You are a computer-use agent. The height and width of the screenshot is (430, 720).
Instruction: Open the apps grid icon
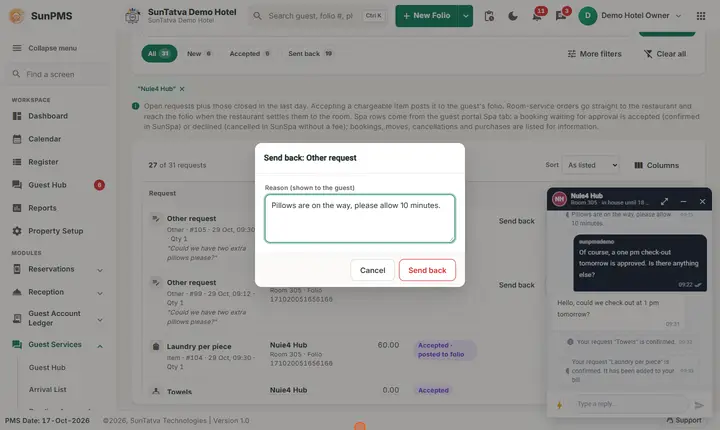[x=701, y=16]
